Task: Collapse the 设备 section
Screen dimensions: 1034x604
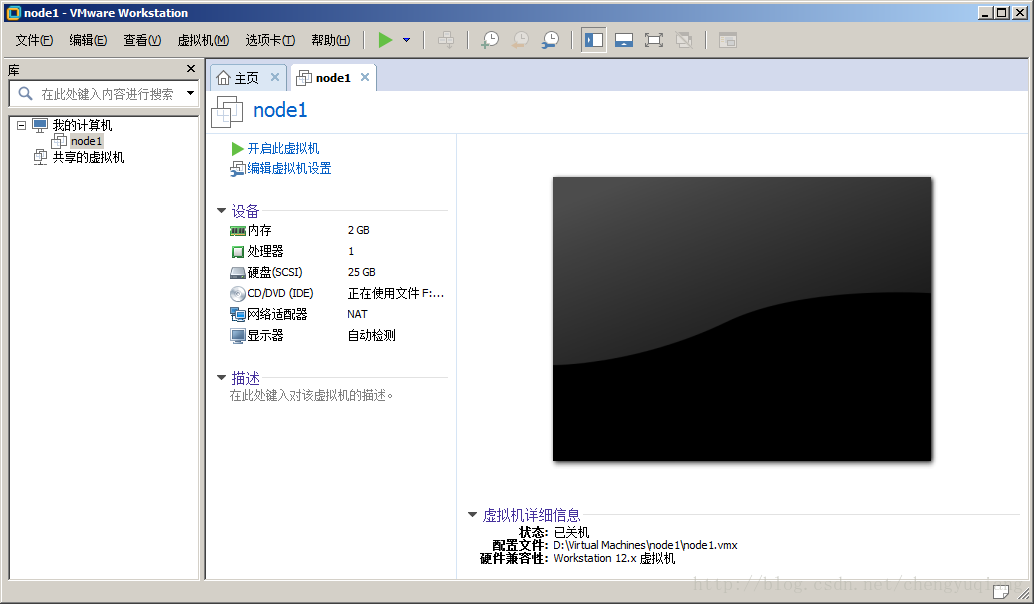Action: (x=222, y=211)
